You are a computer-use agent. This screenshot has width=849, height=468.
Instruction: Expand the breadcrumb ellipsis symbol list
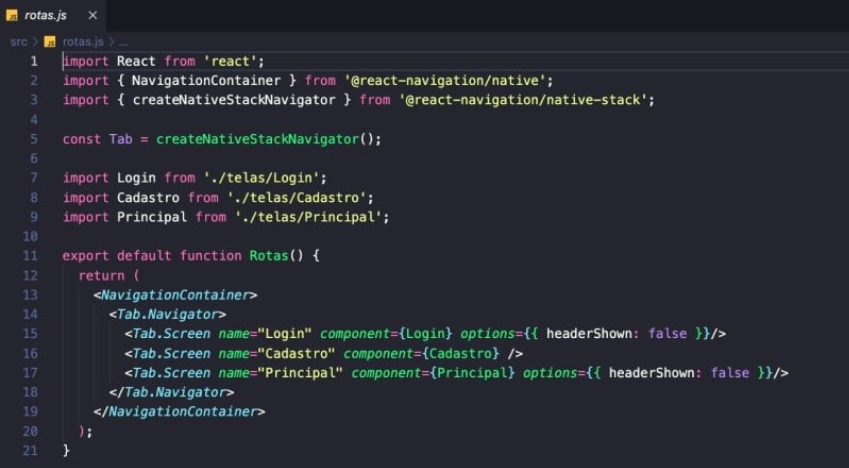123,42
